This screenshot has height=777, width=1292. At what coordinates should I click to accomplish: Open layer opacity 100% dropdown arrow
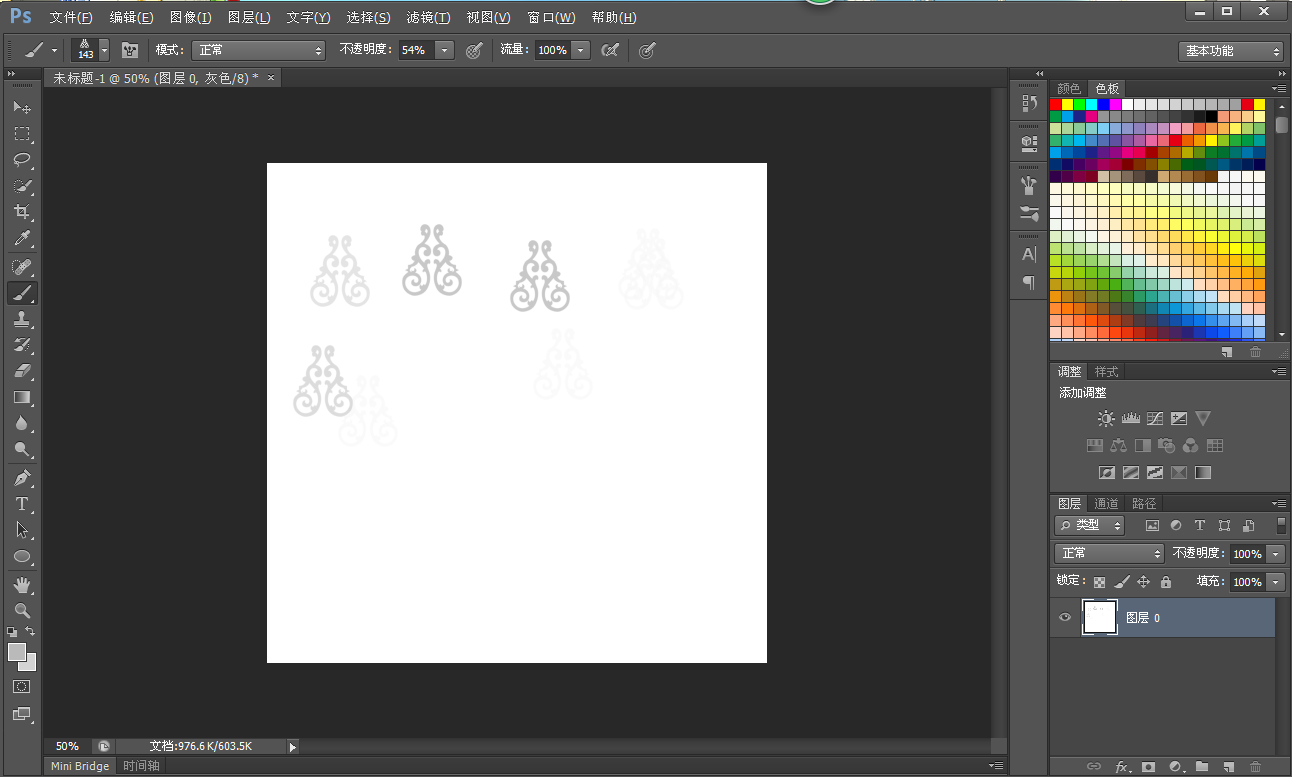pyautogui.click(x=1276, y=554)
